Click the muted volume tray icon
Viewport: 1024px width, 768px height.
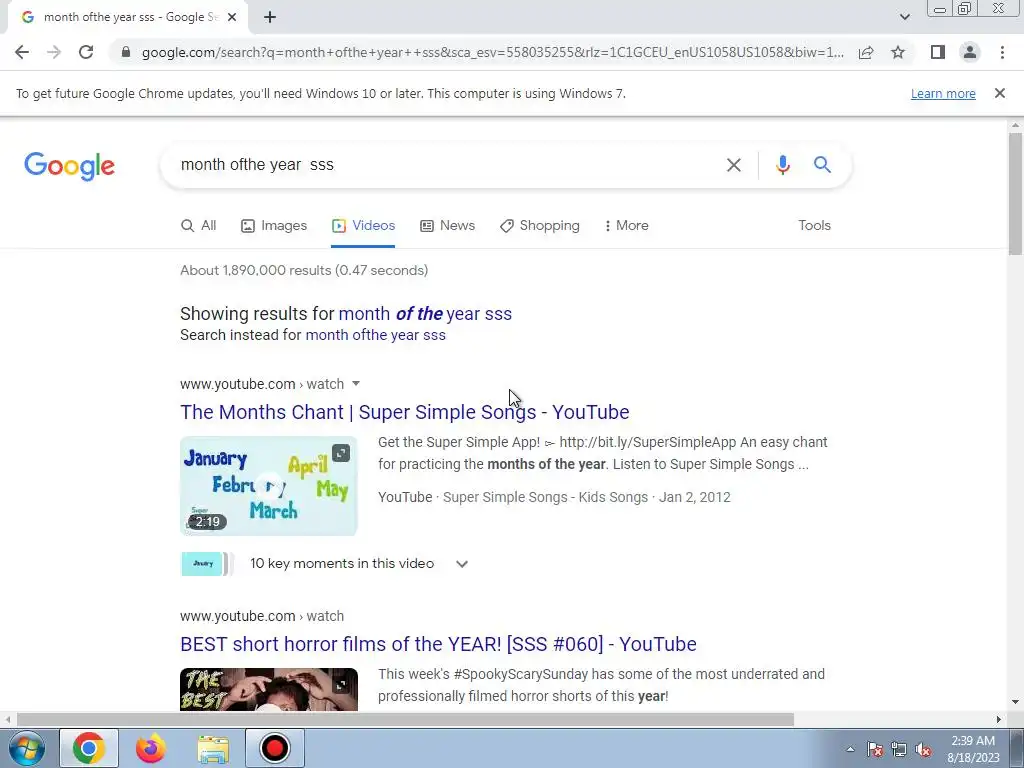pyautogui.click(x=923, y=749)
